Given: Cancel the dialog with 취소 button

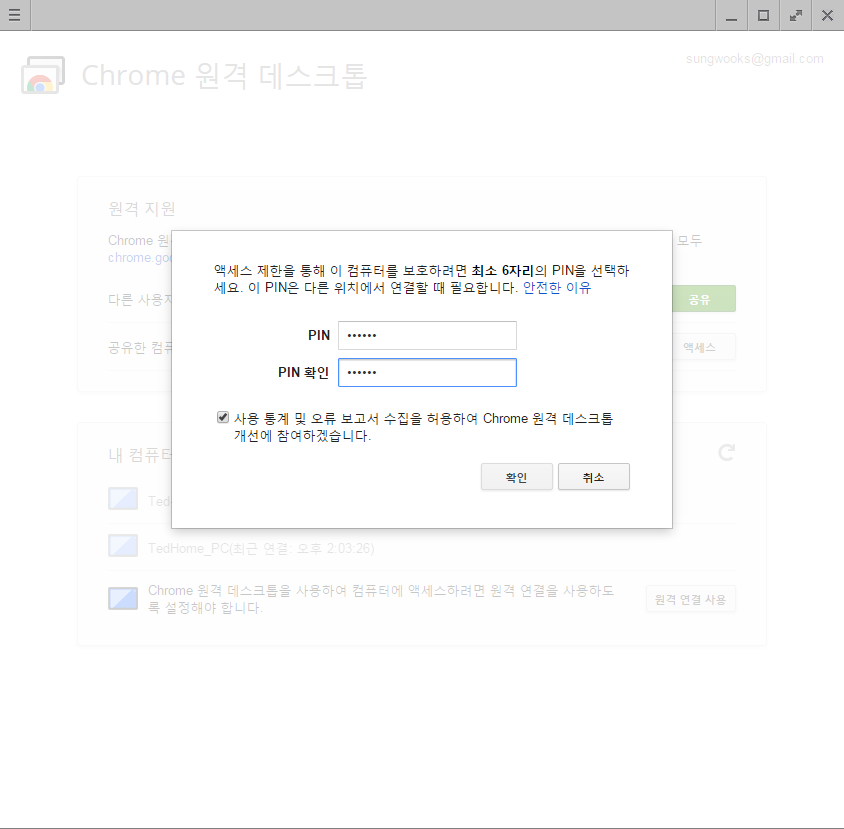Looking at the screenshot, I should [594, 477].
